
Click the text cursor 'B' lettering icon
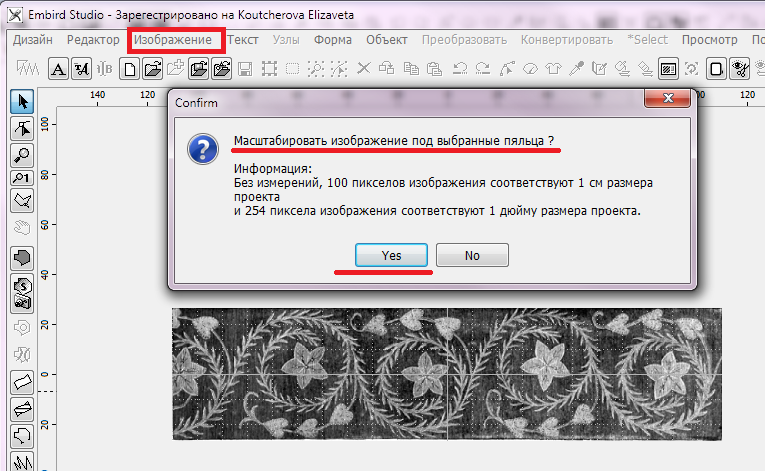pyautogui.click(x=104, y=69)
